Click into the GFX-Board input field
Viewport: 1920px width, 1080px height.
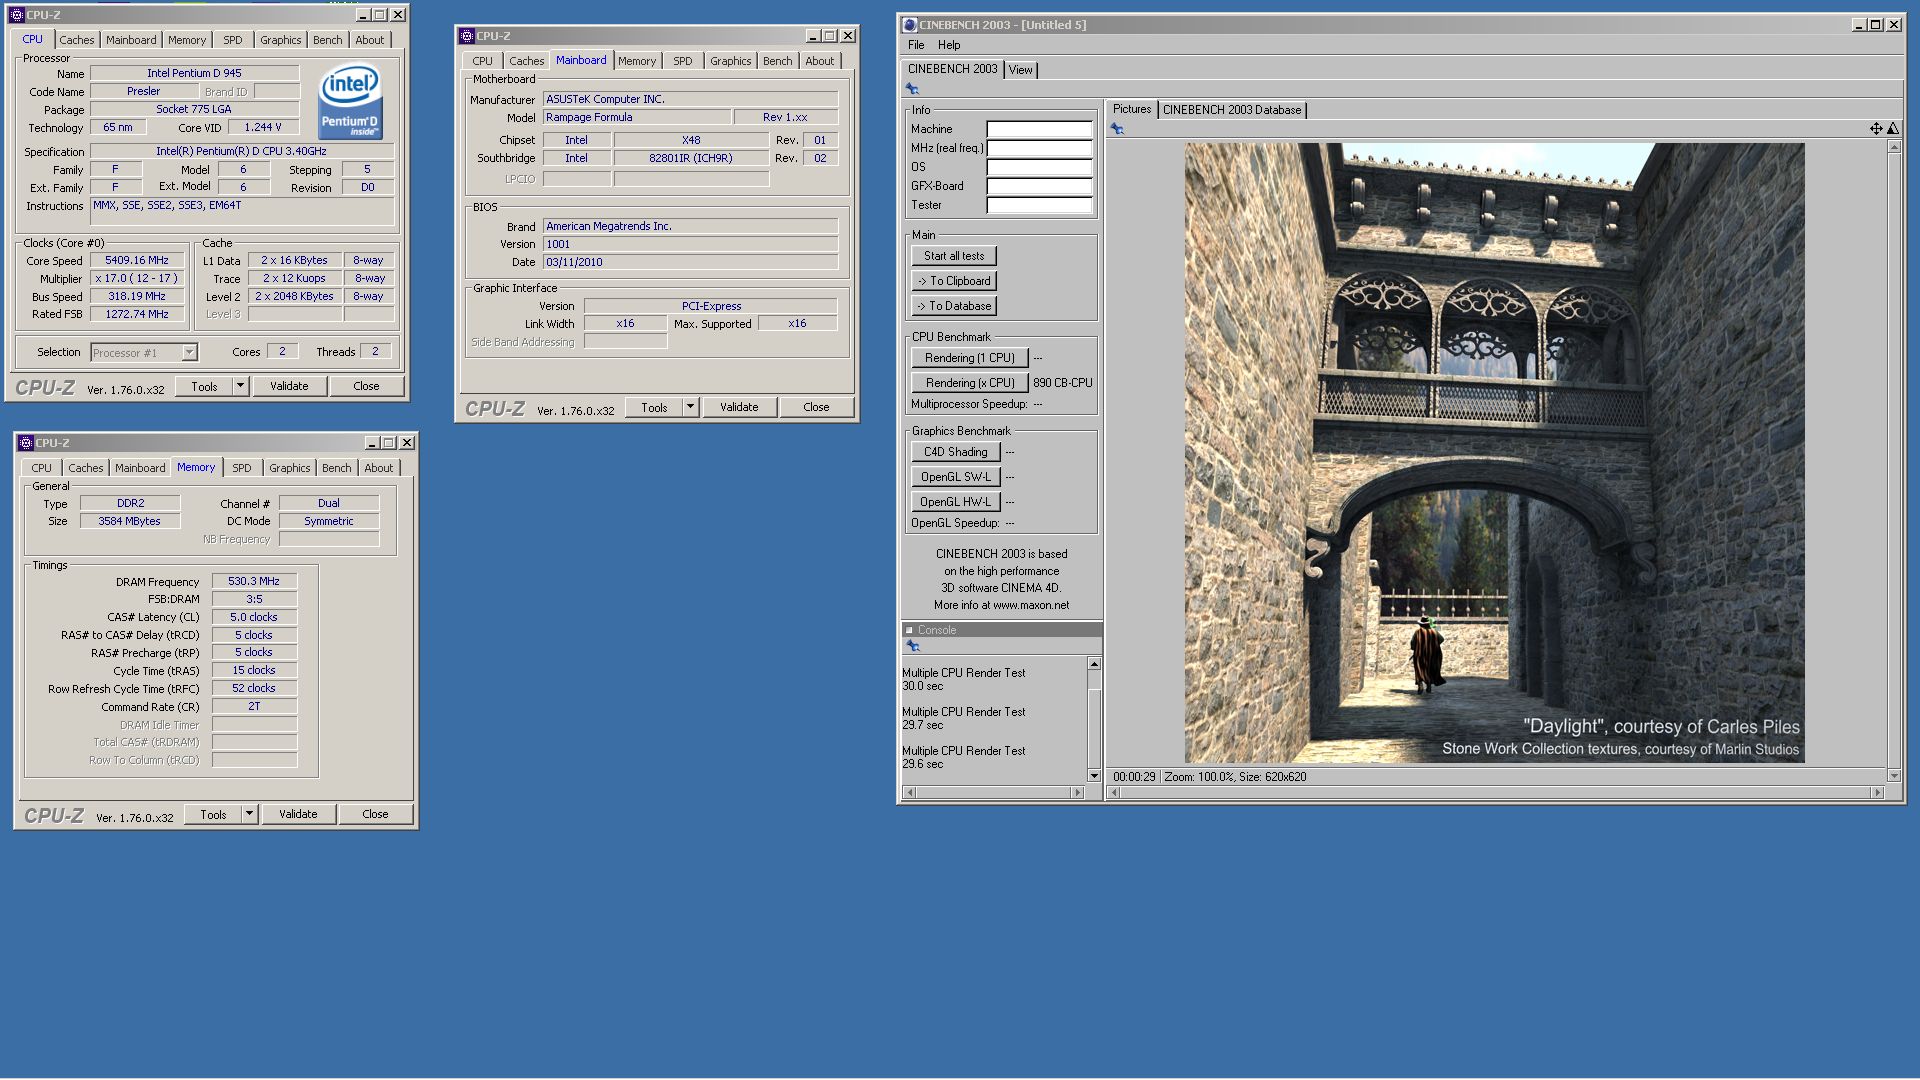(1039, 186)
